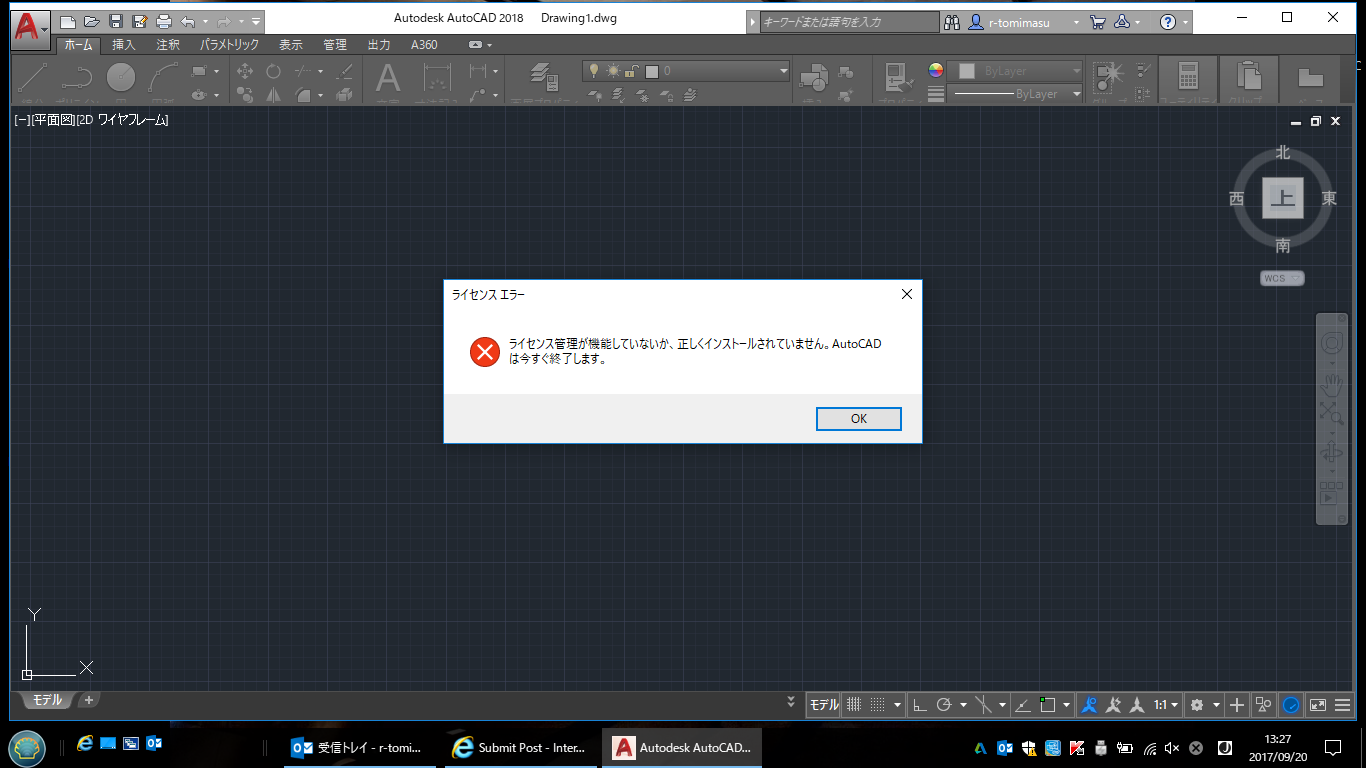The image size is (1366, 768).
Task: Select the Line tool in the ribbon
Action: (x=34, y=78)
